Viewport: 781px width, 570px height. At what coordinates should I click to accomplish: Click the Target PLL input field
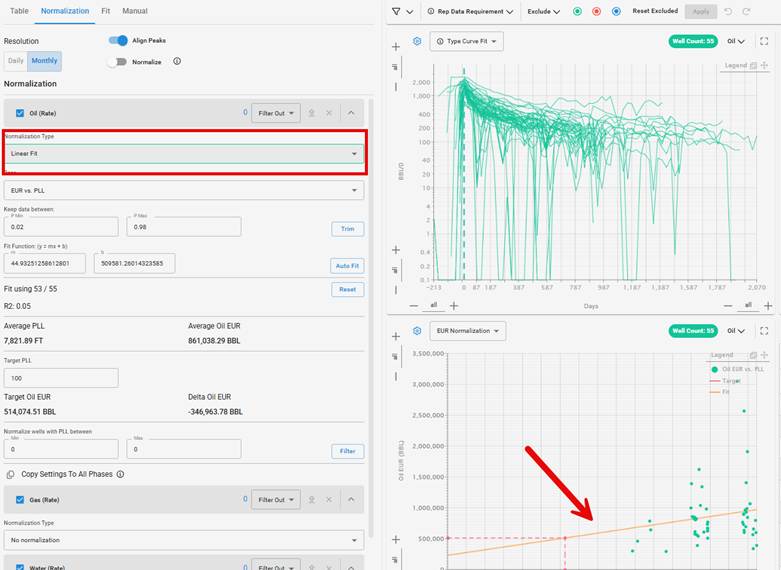61,378
